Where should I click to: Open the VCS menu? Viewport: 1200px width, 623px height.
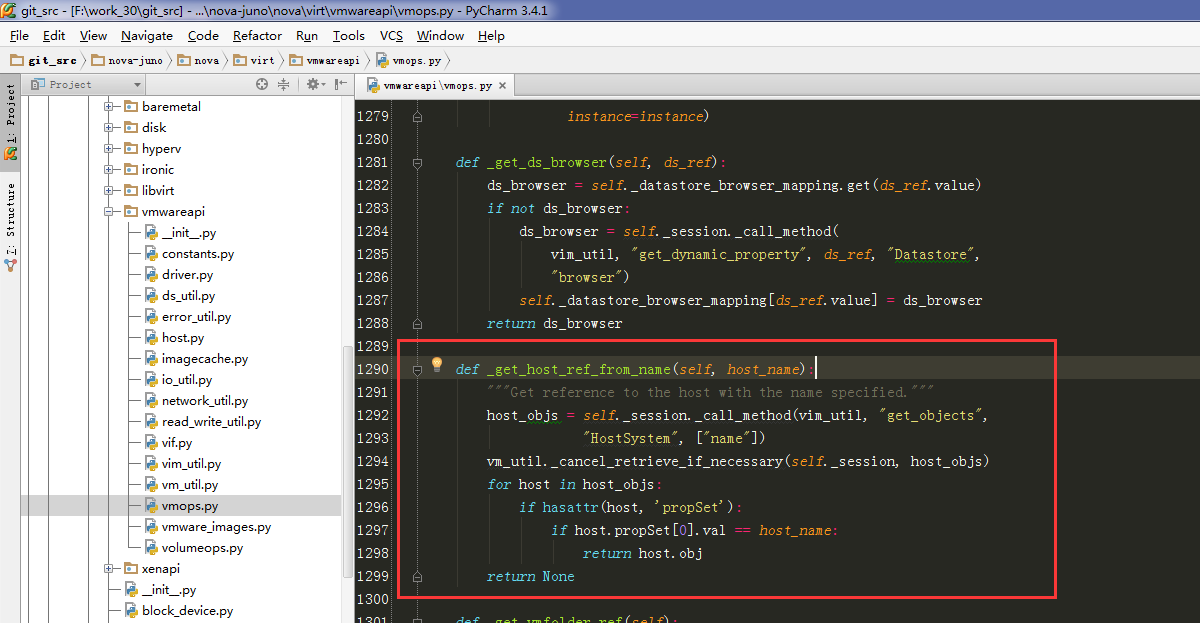[391, 35]
